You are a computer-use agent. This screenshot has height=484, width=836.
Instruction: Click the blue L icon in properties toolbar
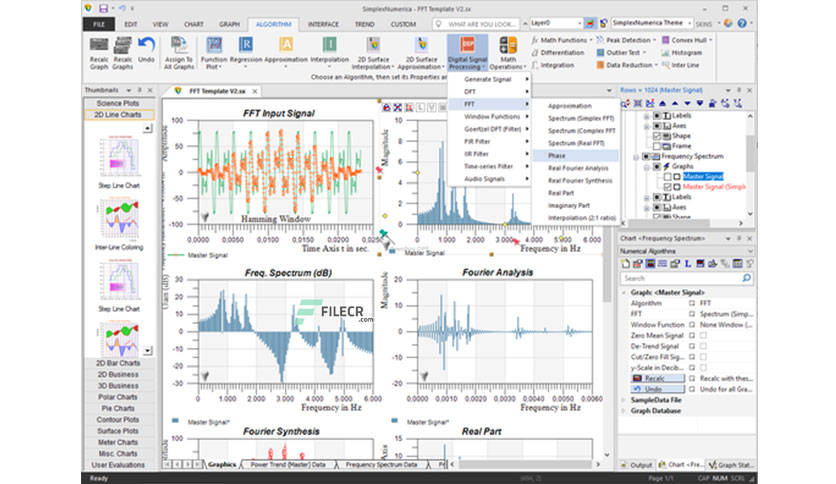click(x=688, y=263)
